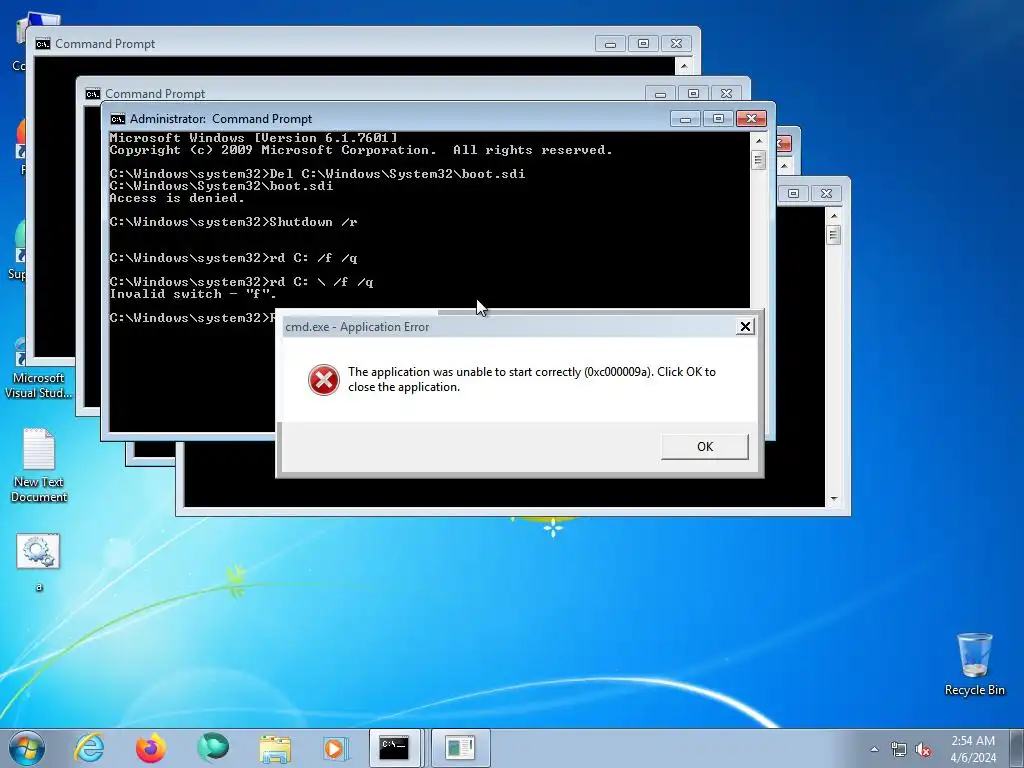Open the network status tray icon

pos(899,749)
